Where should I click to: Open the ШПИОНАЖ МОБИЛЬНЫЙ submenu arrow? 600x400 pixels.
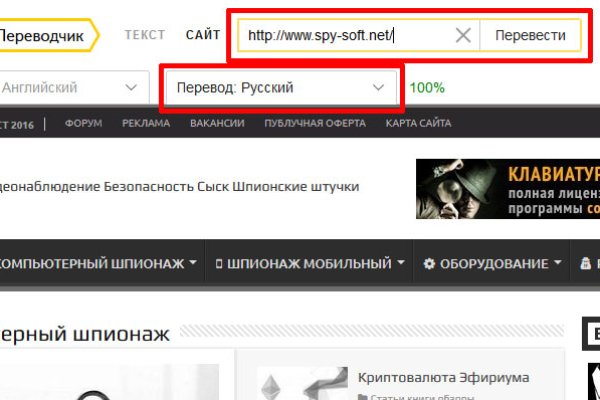(401, 264)
